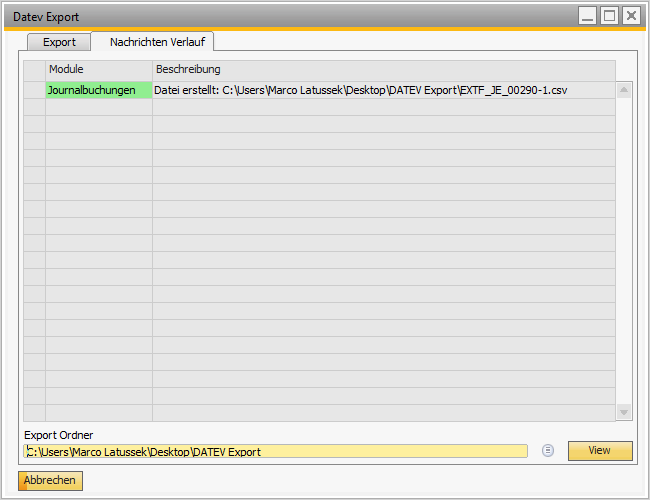Viewport: 650px width, 500px height.
Task: Click the scroll up arrow in message list
Action: (x=624, y=90)
